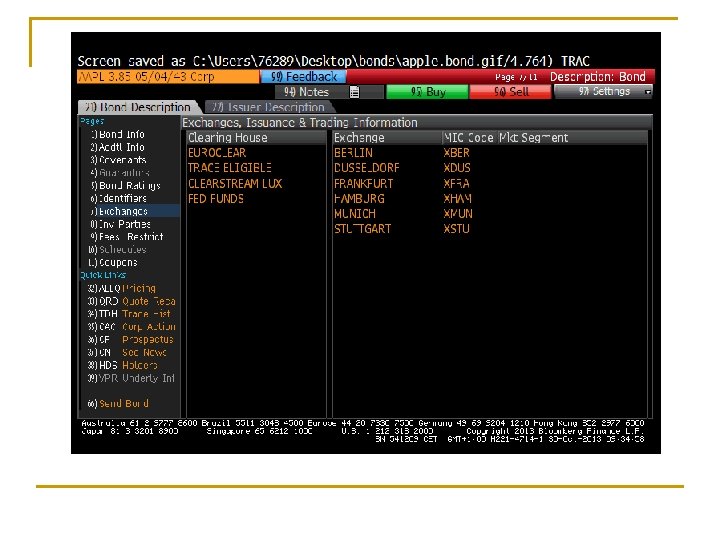This screenshot has width=720, height=540.
Task: Open the Bond Ratings page
Action: click(125, 186)
